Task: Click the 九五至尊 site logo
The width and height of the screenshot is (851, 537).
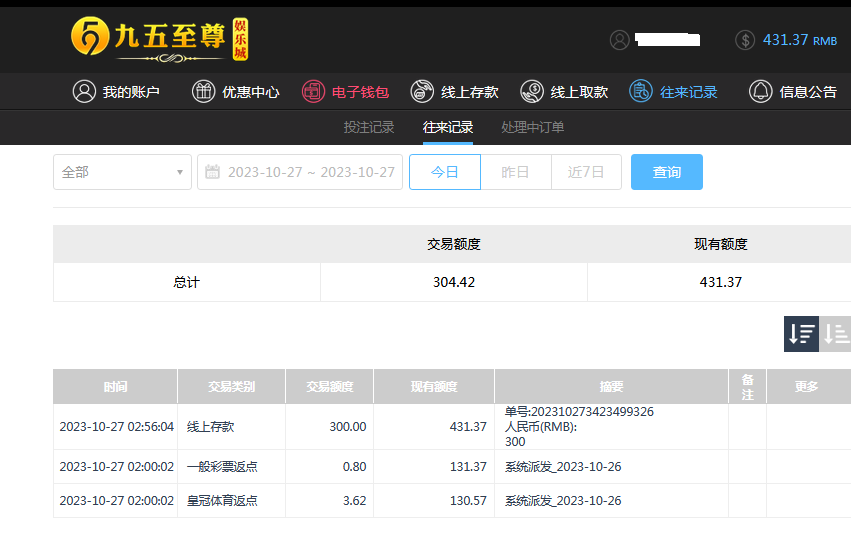Action: click(x=159, y=38)
